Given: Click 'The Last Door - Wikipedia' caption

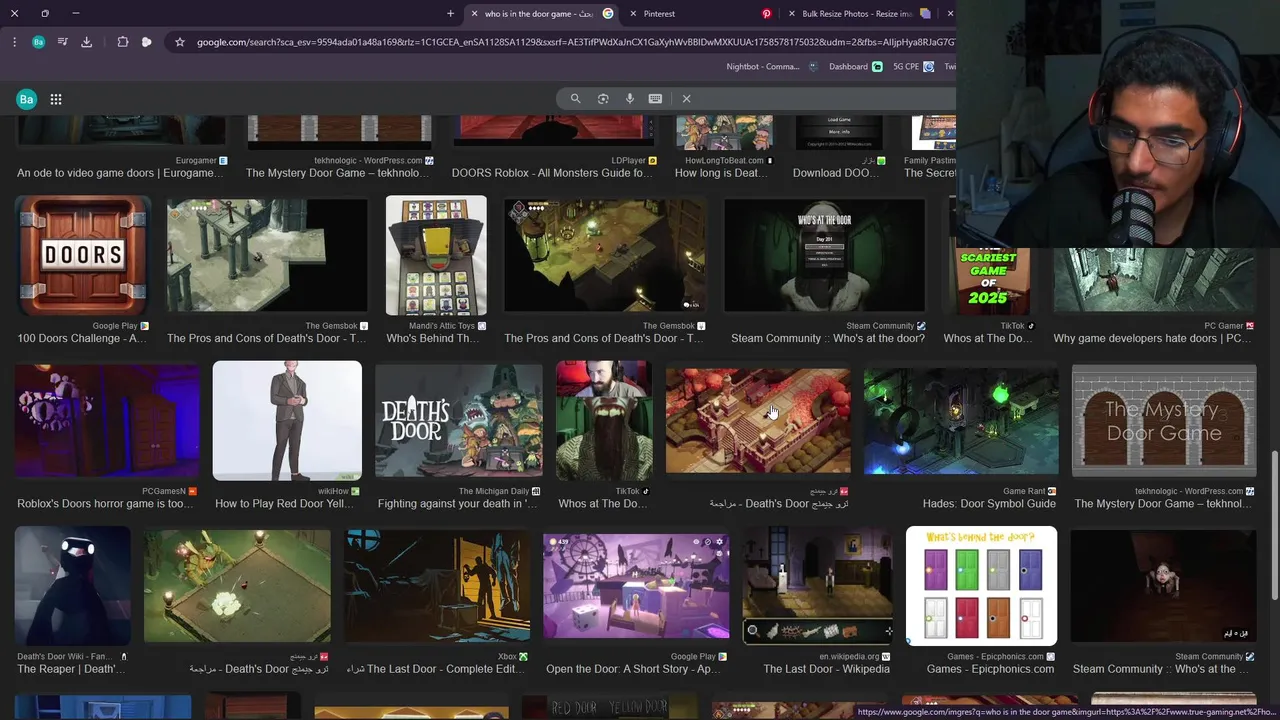Looking at the screenshot, I should 826,669.
